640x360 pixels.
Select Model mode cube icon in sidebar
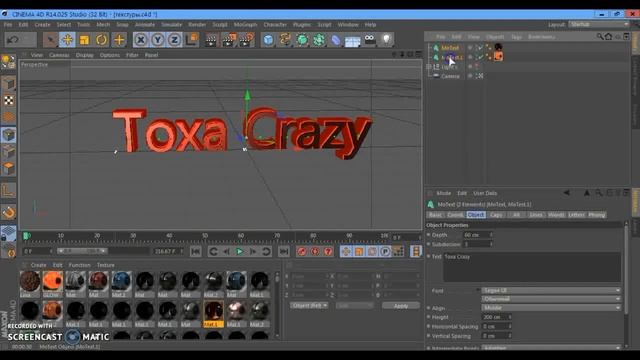[x=9, y=135]
